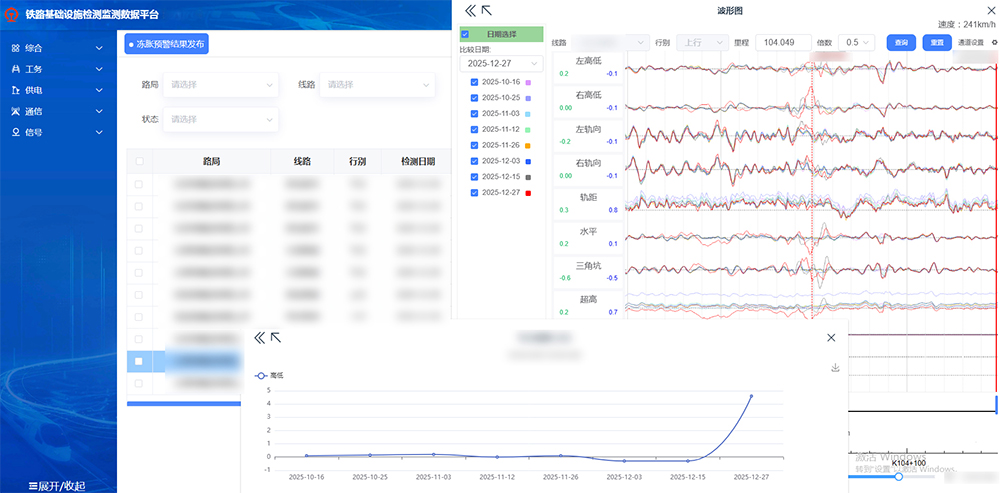The height and width of the screenshot is (493, 1000).
Task: Collapse trend chart with double-left arrow icon
Action: pyautogui.click(x=259, y=338)
